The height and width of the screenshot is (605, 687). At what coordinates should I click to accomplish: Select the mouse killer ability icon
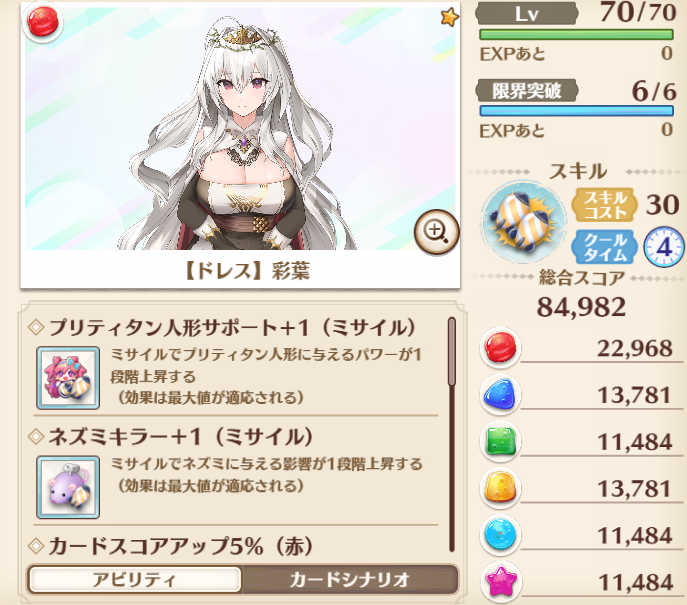coord(68,487)
